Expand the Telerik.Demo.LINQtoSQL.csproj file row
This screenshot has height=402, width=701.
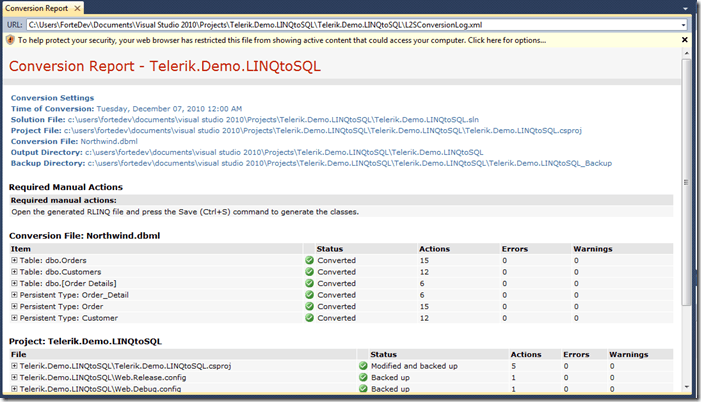(x=14, y=366)
